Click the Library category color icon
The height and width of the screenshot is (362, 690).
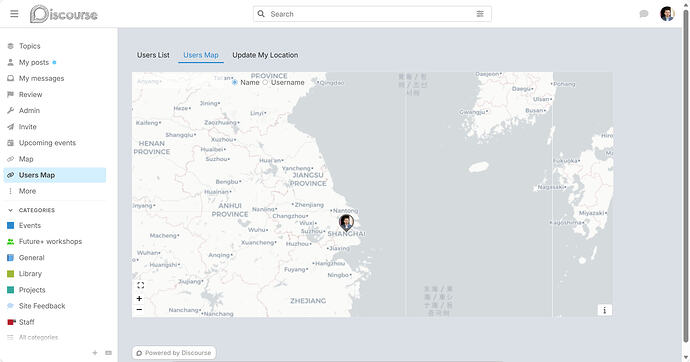point(11,274)
